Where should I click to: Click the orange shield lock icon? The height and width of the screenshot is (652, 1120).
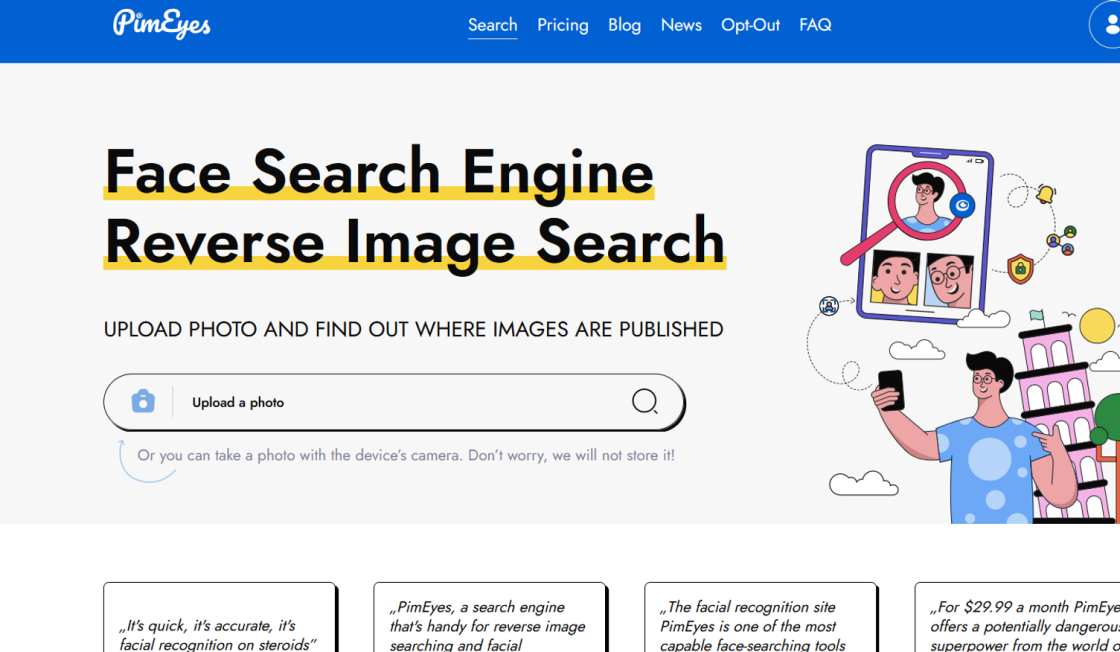[1019, 268]
